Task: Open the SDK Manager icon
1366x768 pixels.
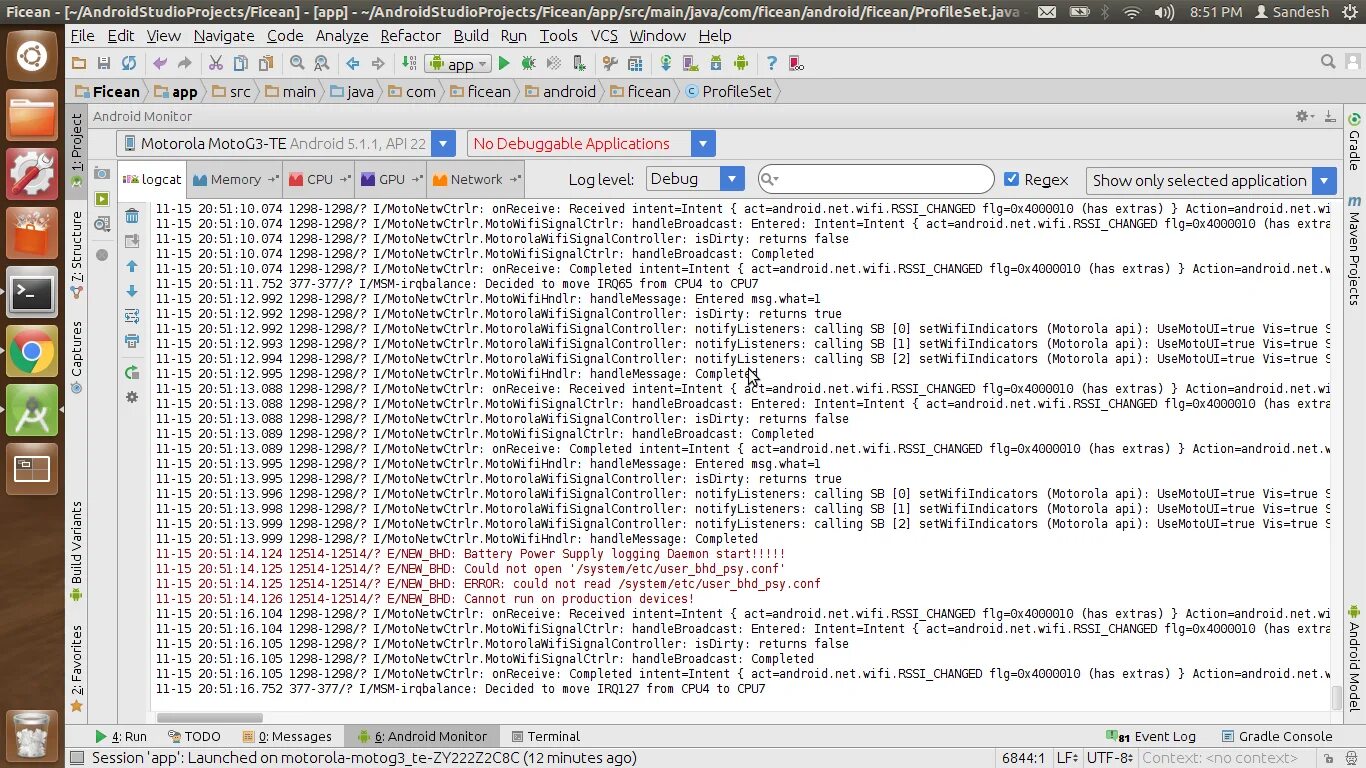Action: coord(716,63)
